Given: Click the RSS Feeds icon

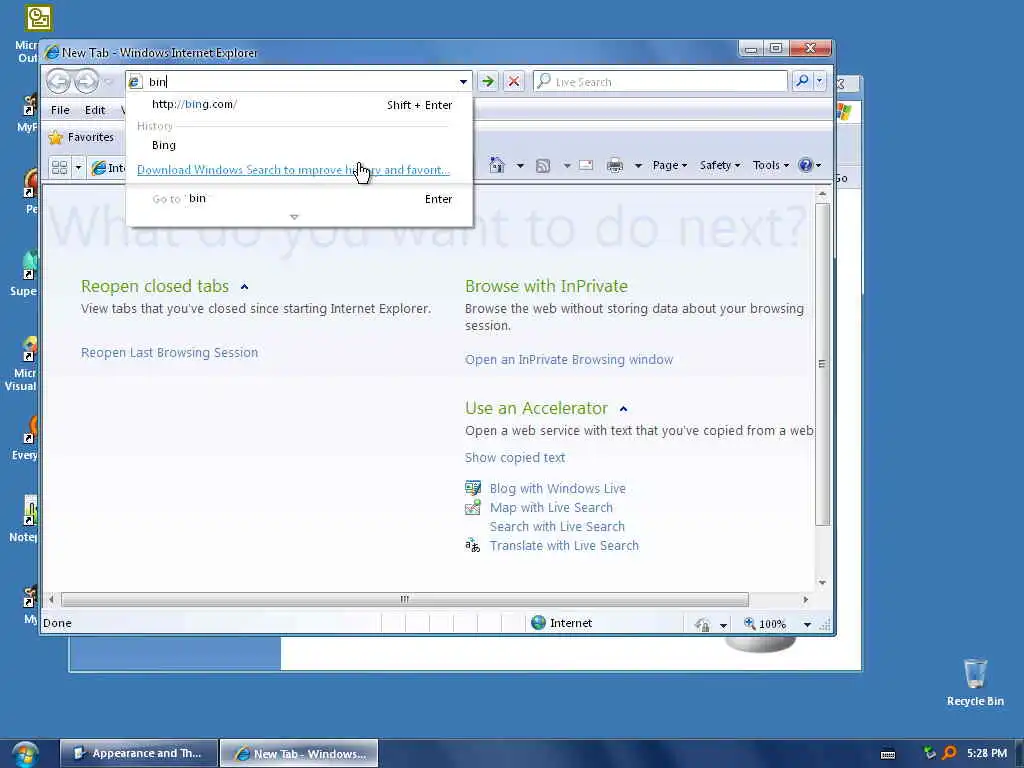Looking at the screenshot, I should point(543,166).
